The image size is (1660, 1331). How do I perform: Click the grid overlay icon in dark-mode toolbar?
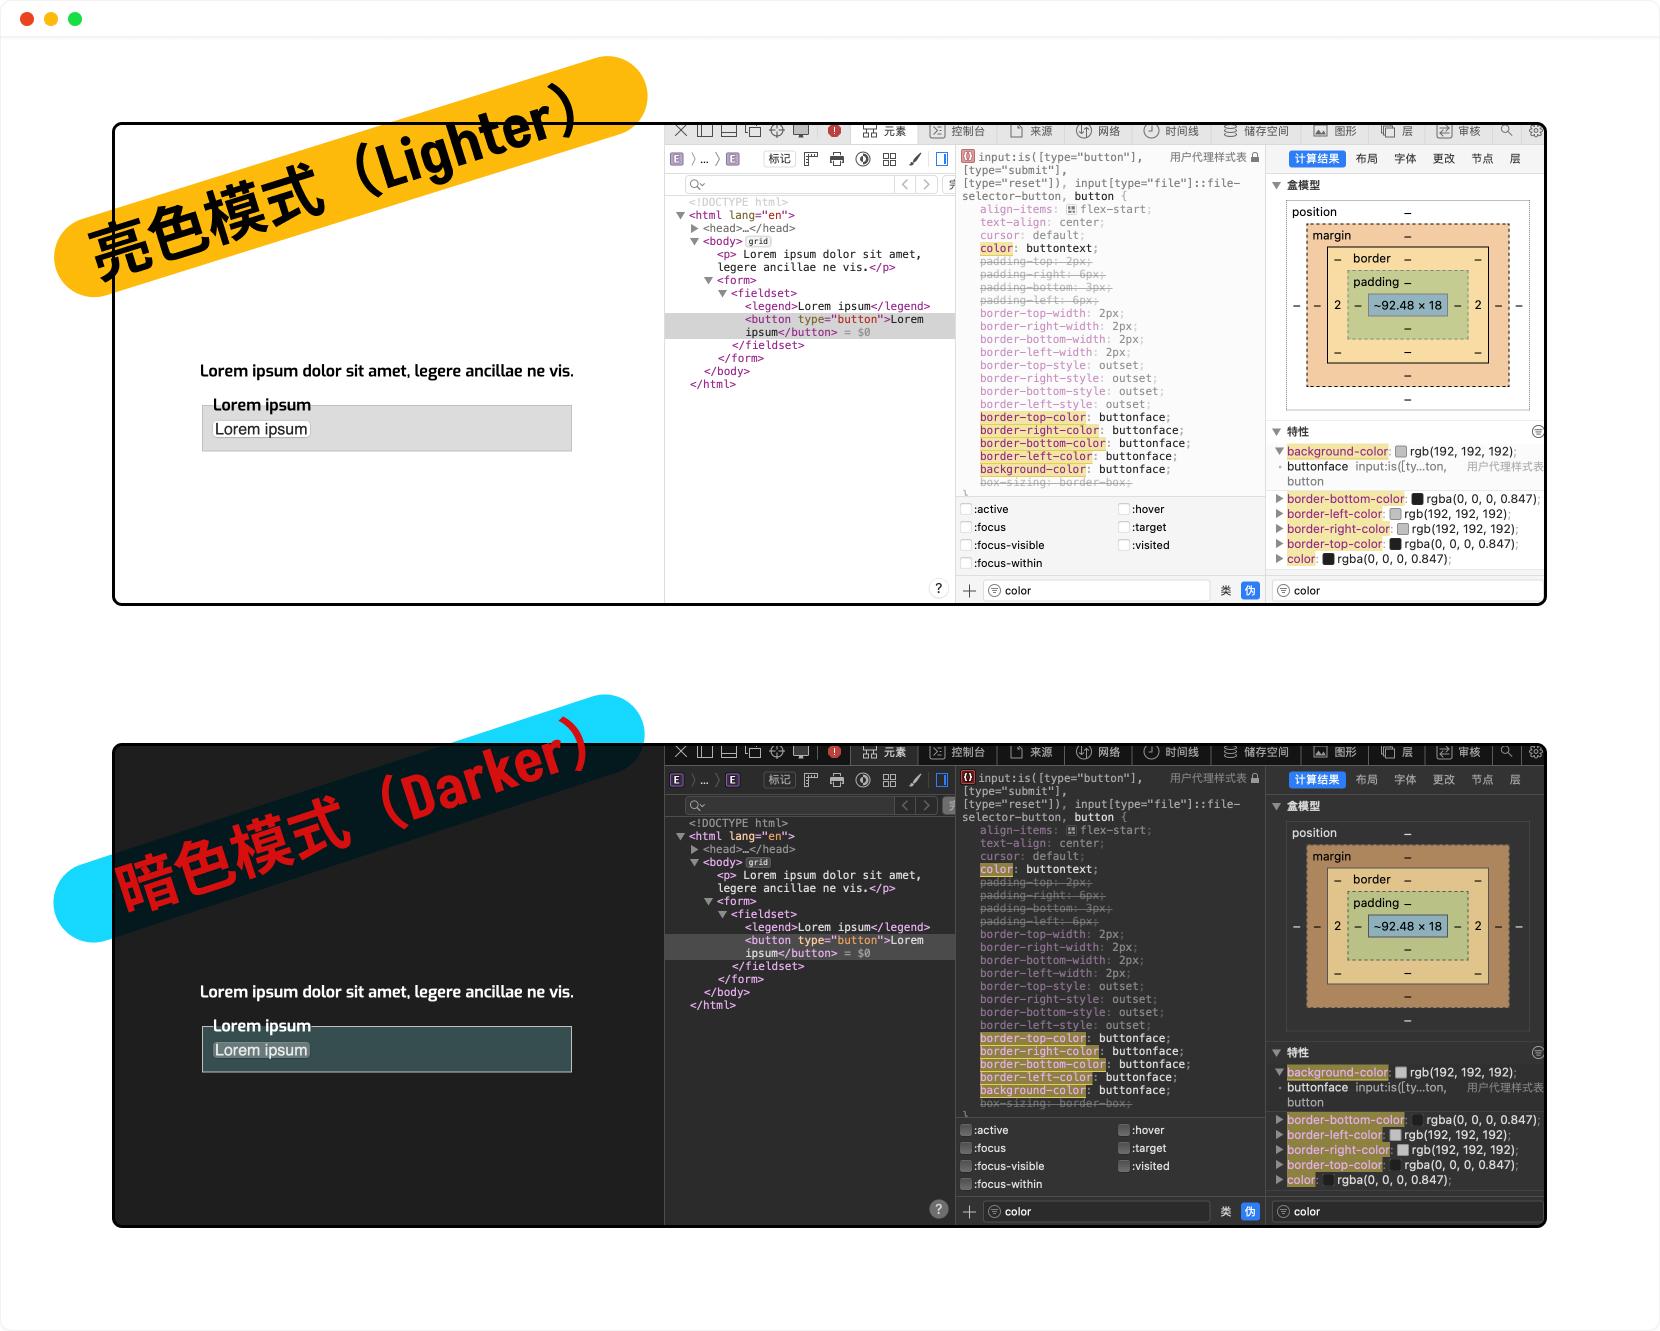pos(889,780)
